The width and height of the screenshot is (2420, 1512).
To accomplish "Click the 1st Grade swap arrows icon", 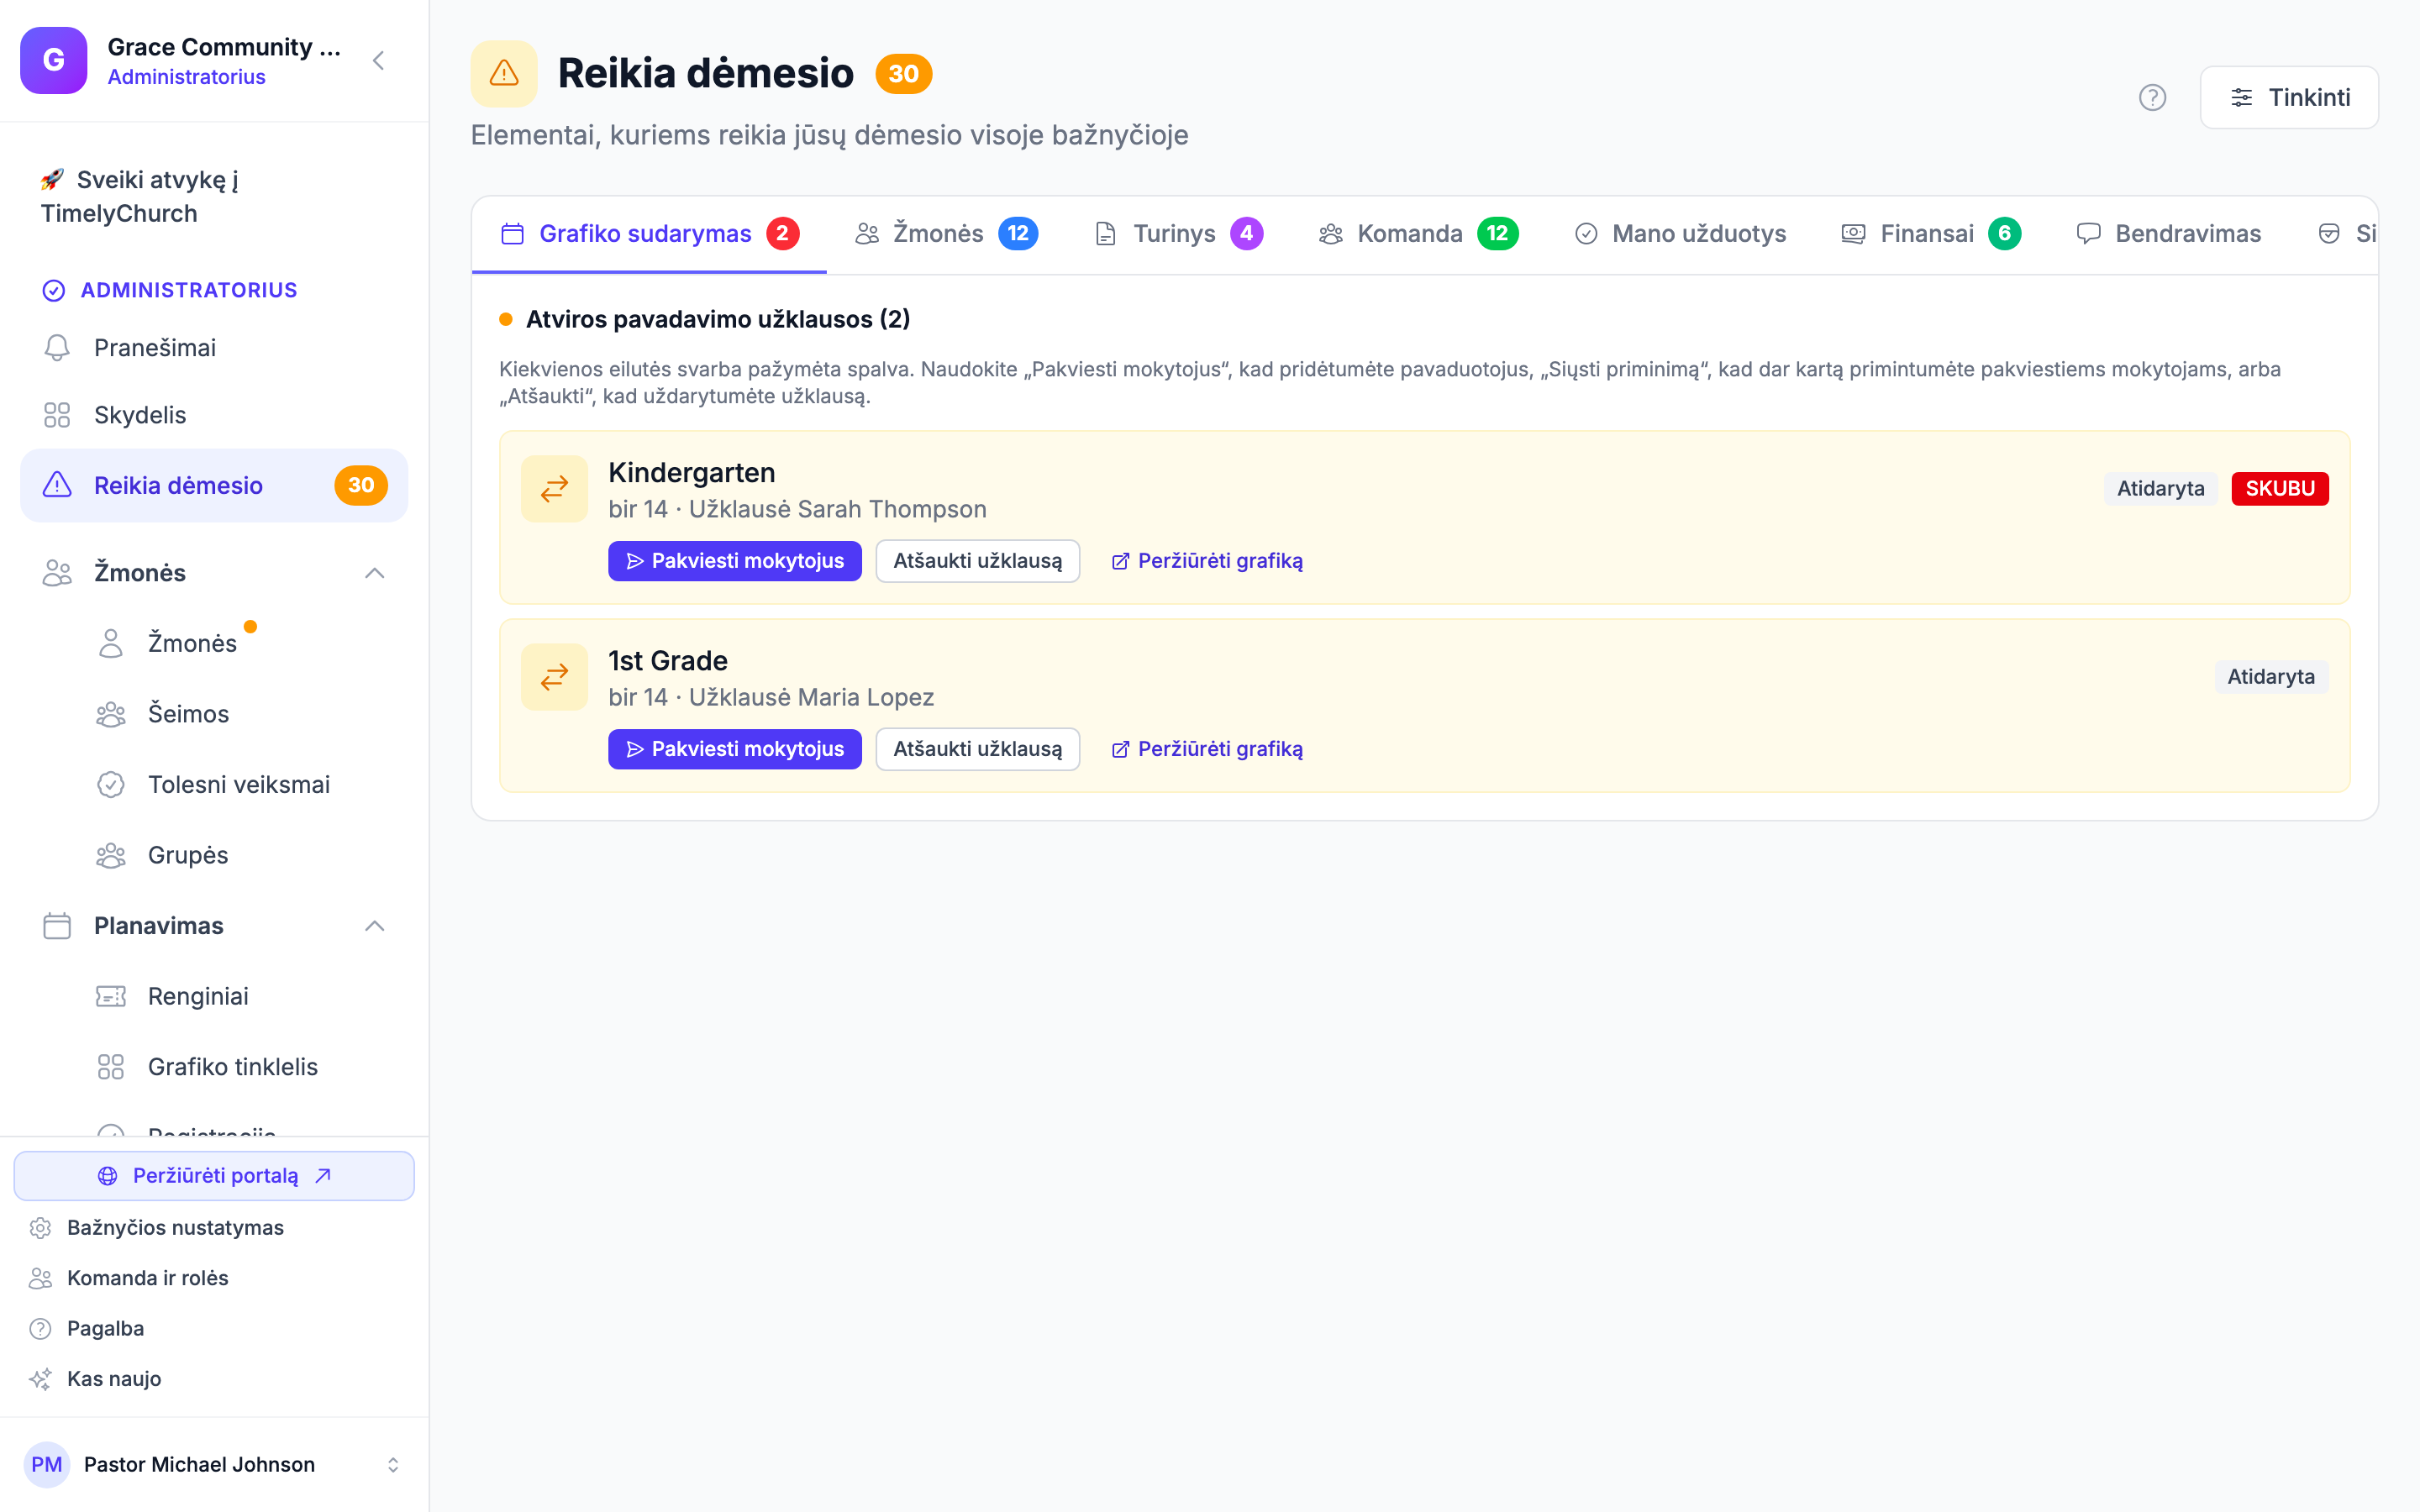I will click(554, 677).
